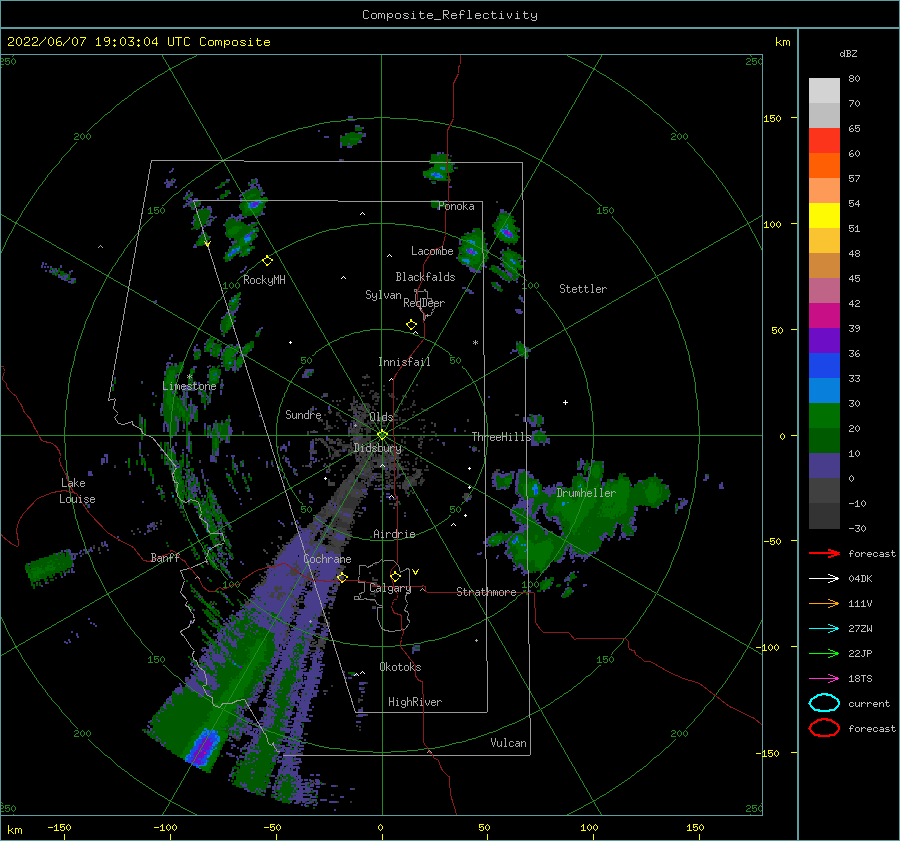Screen dimensions: 900x841
Task: Pick the red swatch in dBZ scale
Action: click(x=824, y=141)
